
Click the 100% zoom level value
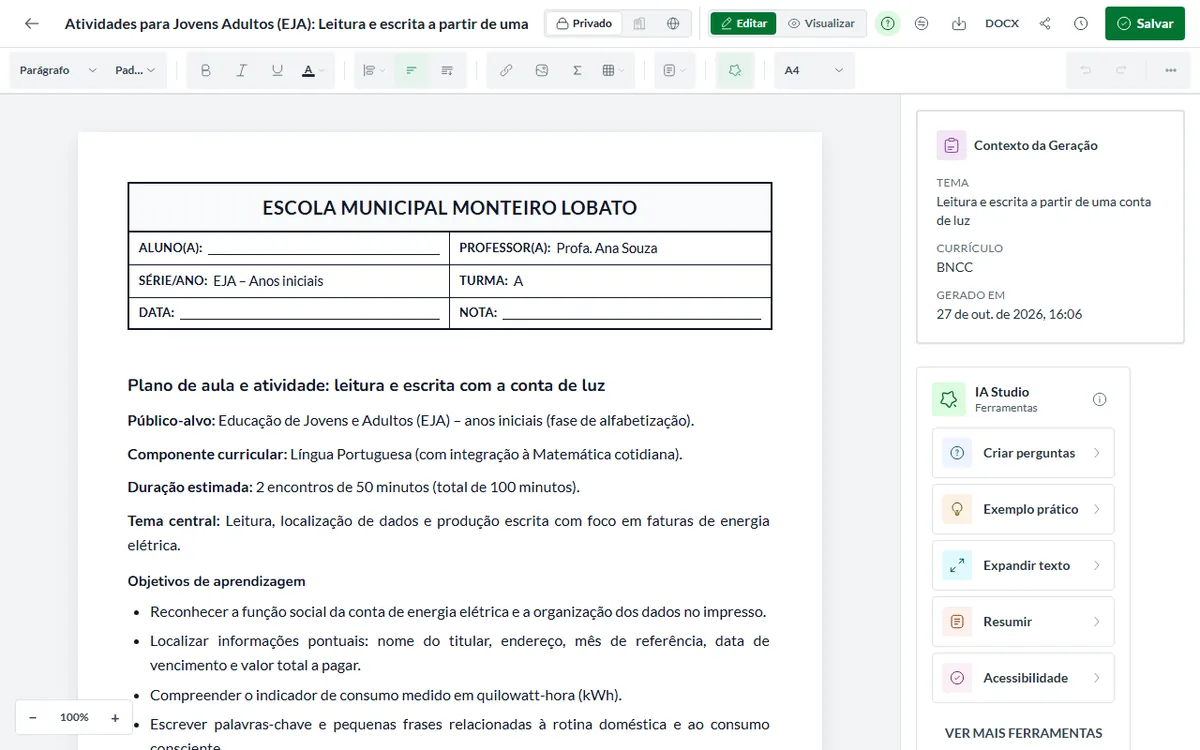pos(74,717)
